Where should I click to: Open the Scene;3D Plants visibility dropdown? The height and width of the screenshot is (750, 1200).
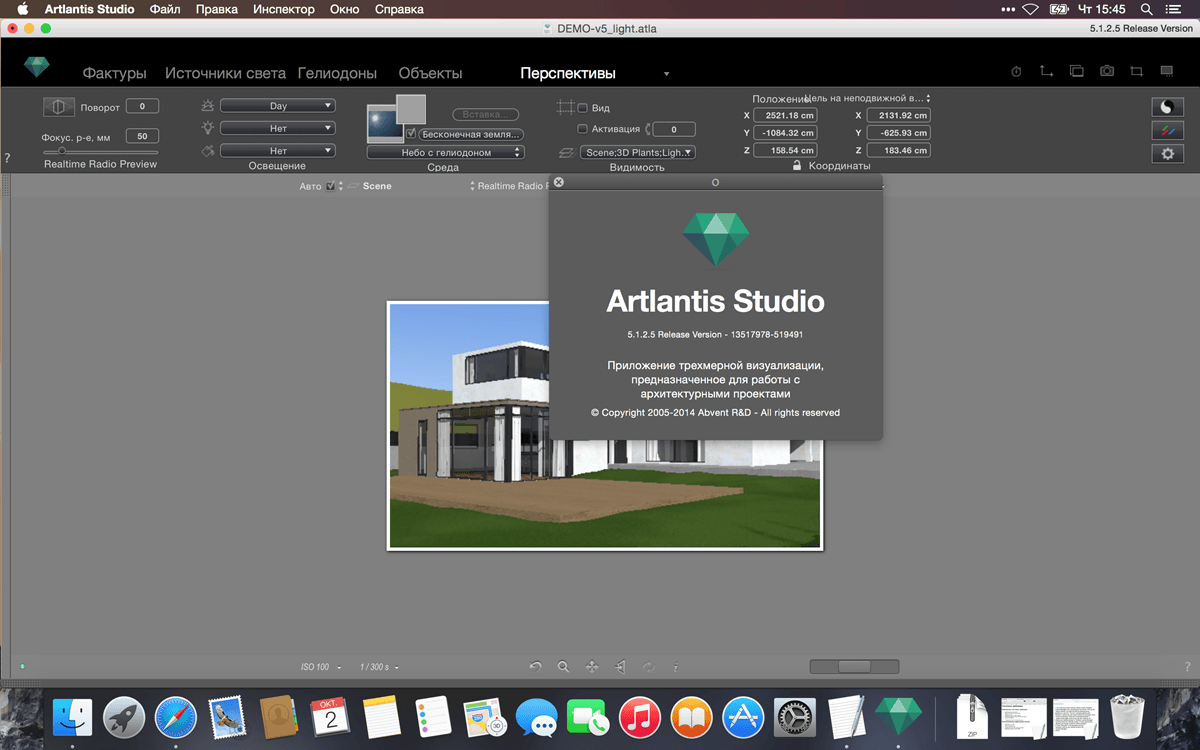[x=638, y=152]
